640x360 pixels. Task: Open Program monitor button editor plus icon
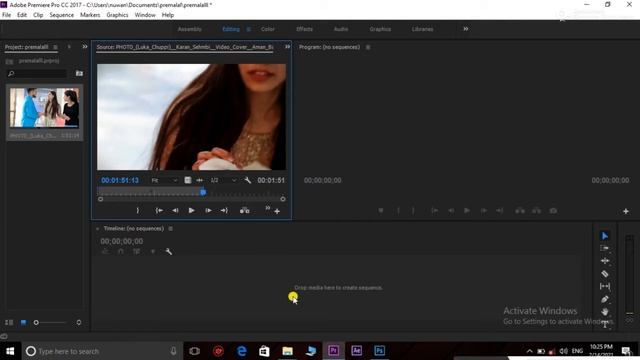(626, 211)
